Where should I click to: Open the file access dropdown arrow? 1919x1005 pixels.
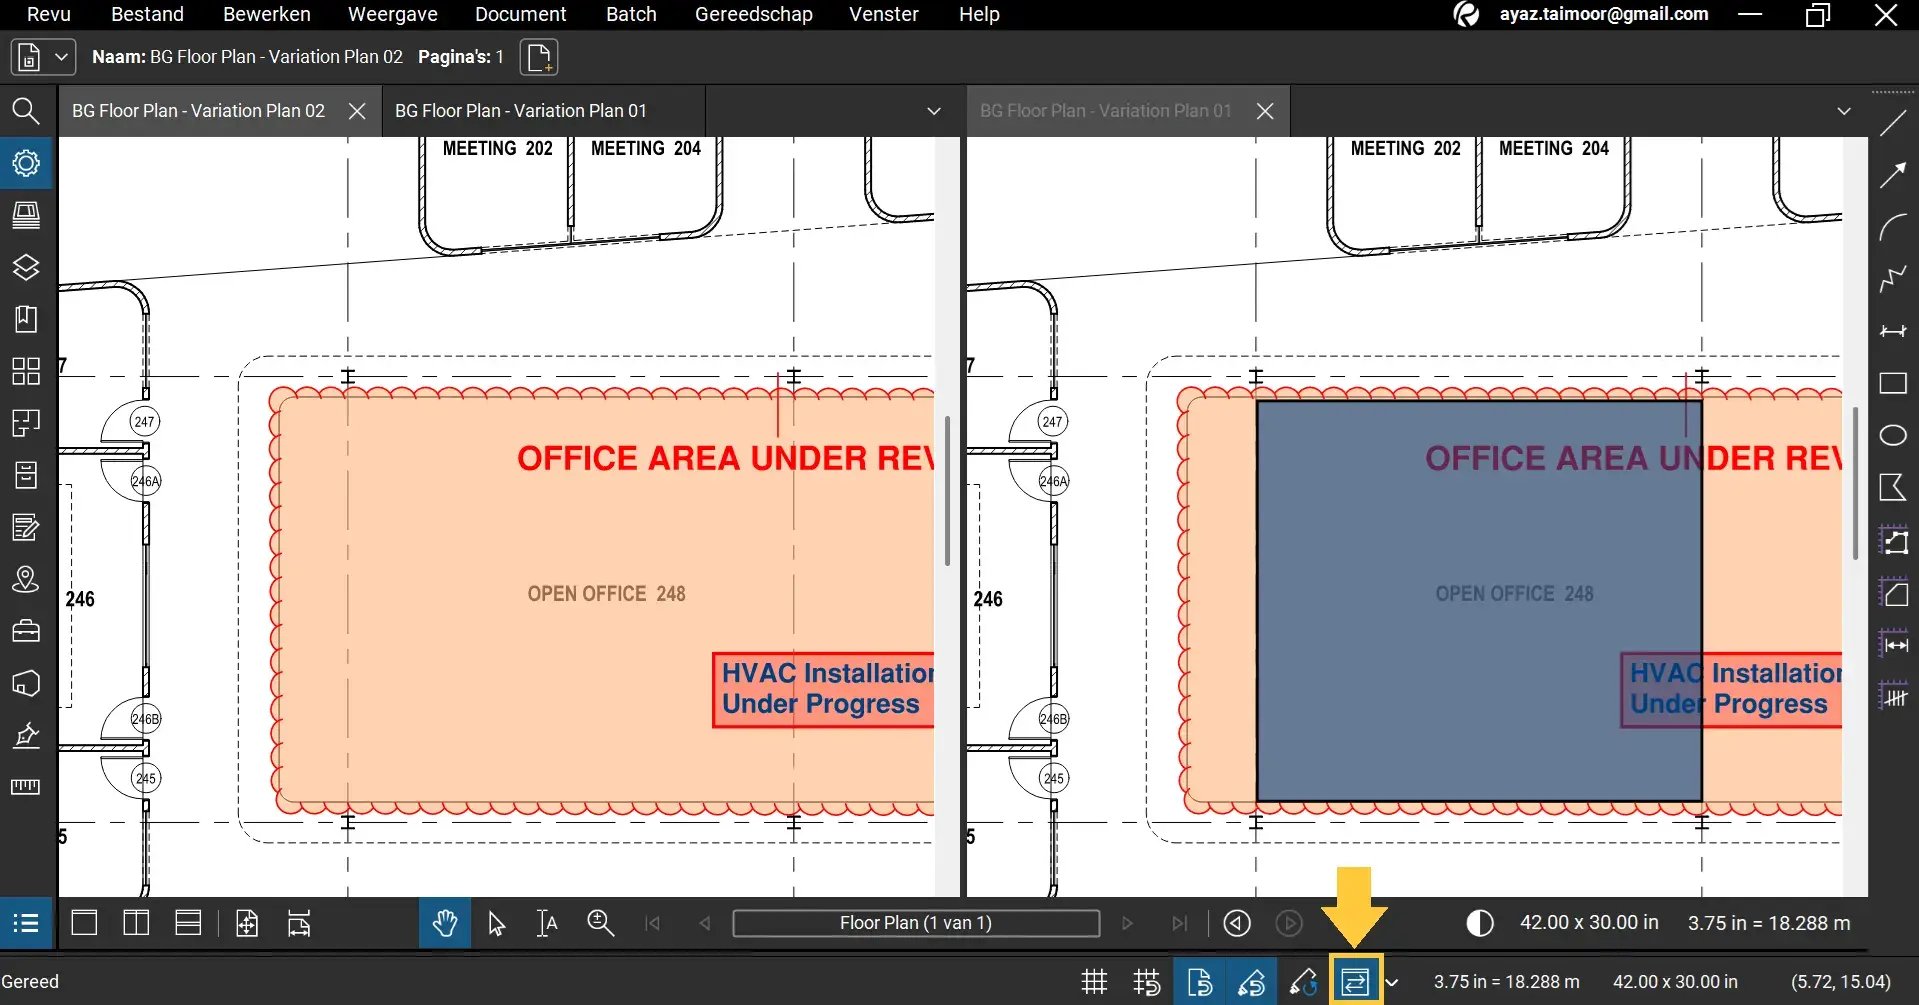[61, 57]
